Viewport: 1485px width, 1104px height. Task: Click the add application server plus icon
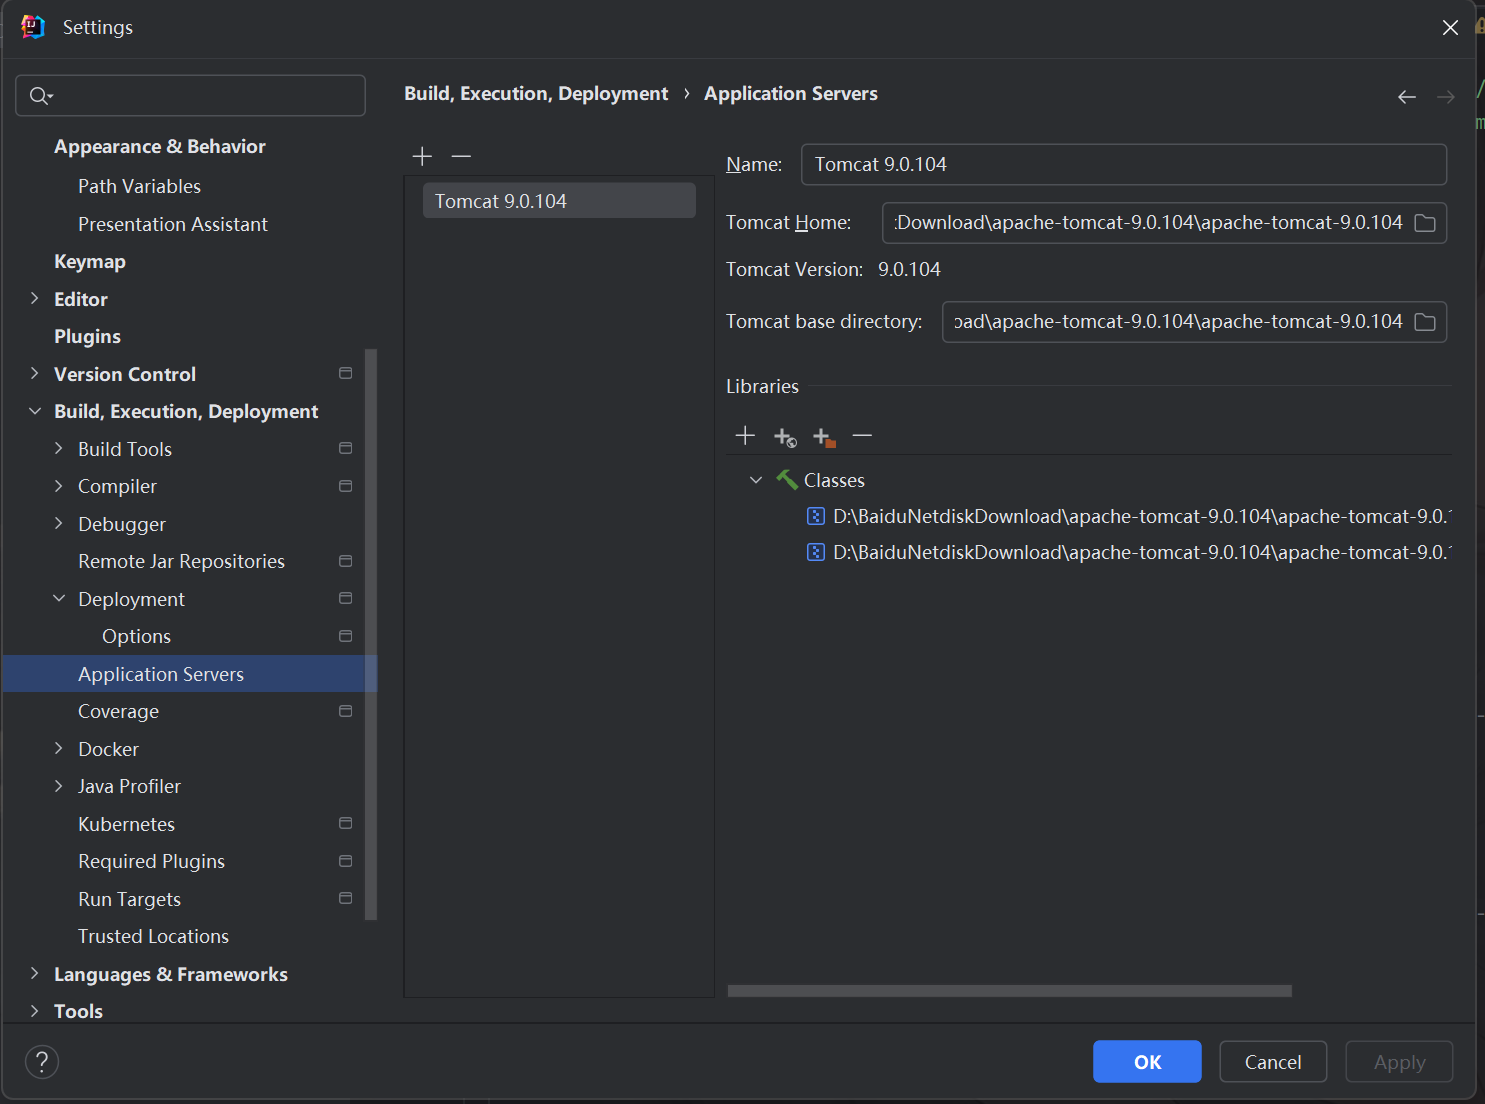click(x=422, y=156)
